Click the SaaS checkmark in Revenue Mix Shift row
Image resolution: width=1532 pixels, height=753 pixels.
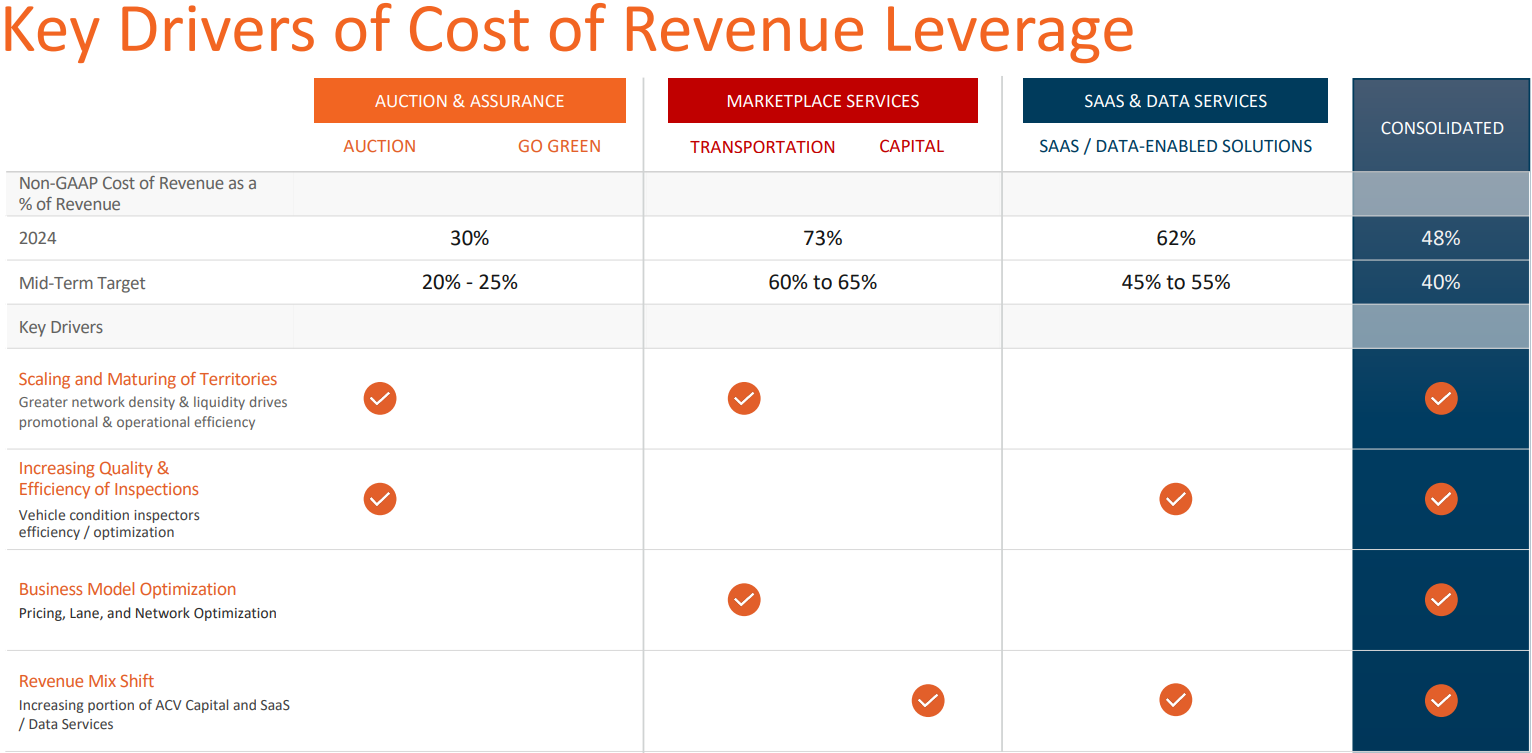click(x=1176, y=701)
